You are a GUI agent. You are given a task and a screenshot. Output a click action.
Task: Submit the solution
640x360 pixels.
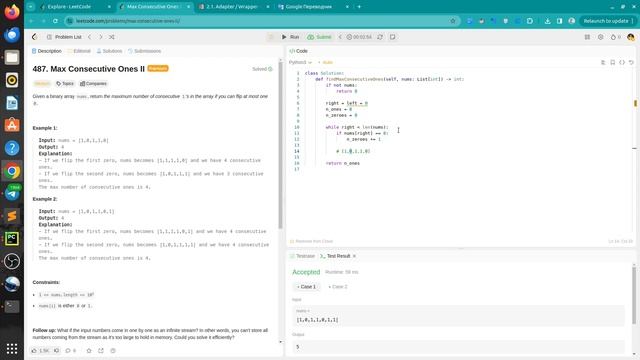point(319,37)
